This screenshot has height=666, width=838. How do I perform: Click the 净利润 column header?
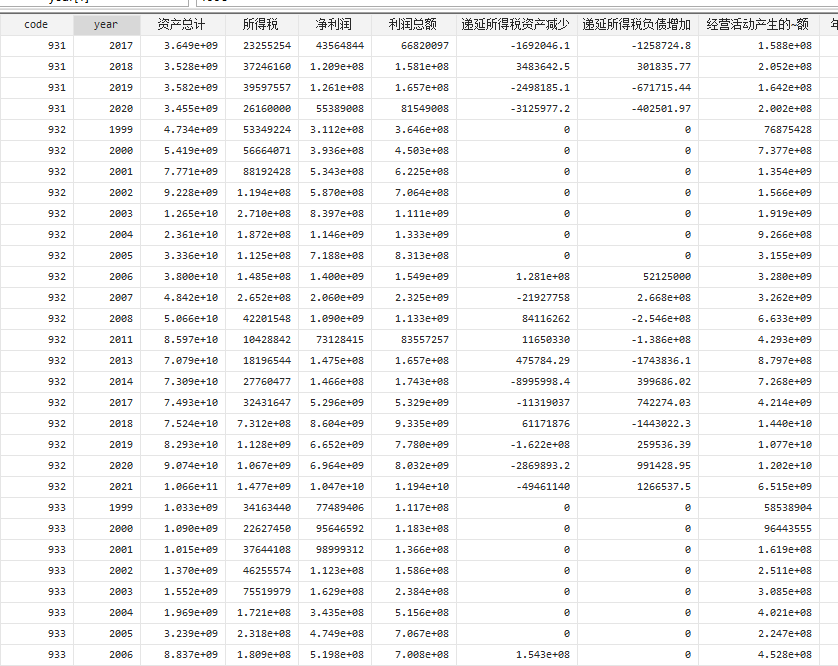tap(334, 24)
